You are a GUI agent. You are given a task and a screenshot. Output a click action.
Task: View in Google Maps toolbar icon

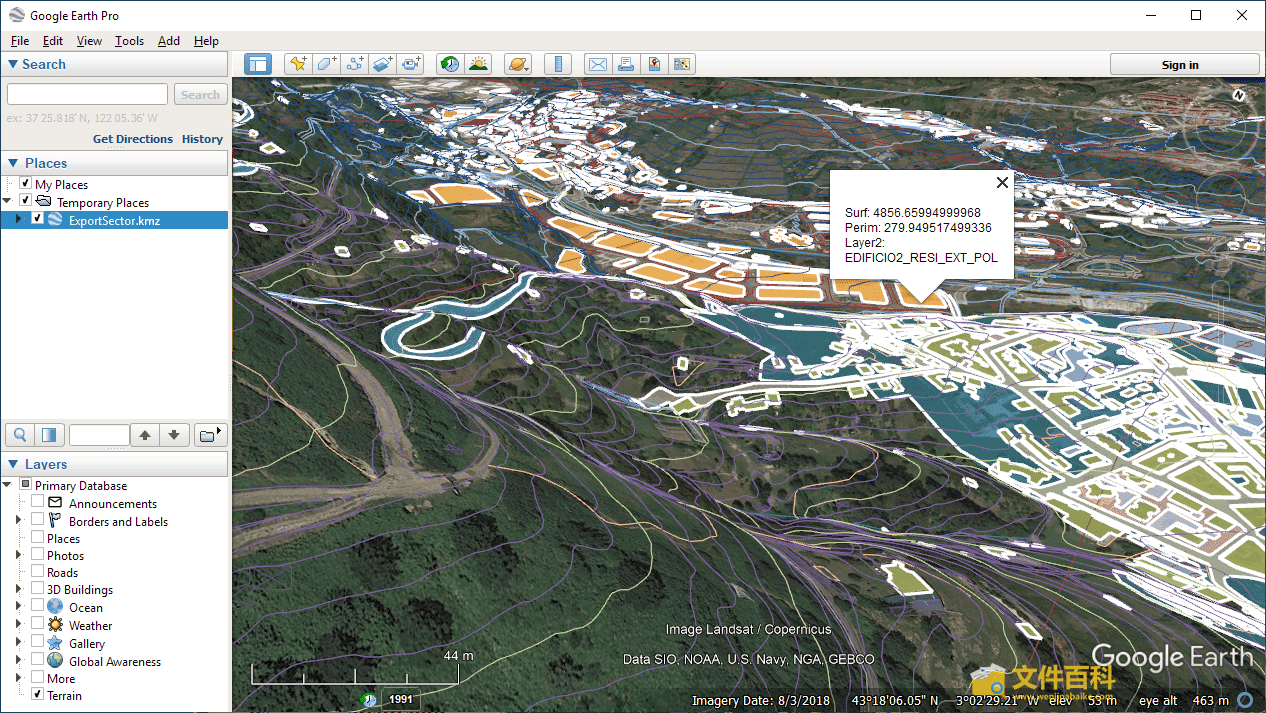(682, 64)
